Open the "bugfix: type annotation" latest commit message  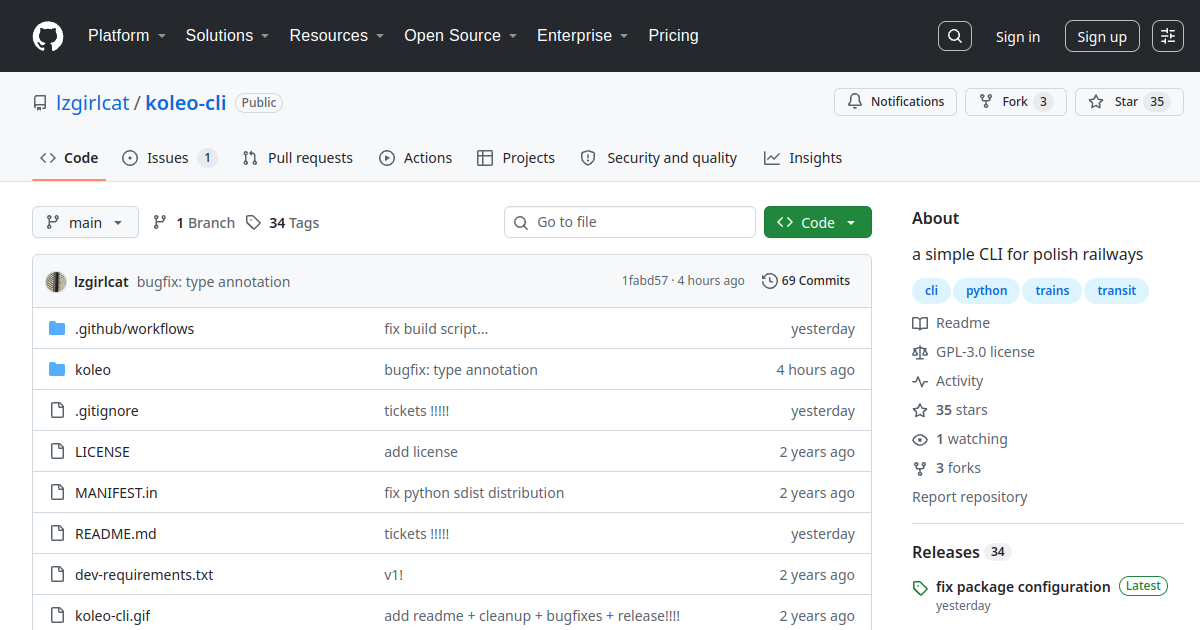pyautogui.click(x=214, y=282)
